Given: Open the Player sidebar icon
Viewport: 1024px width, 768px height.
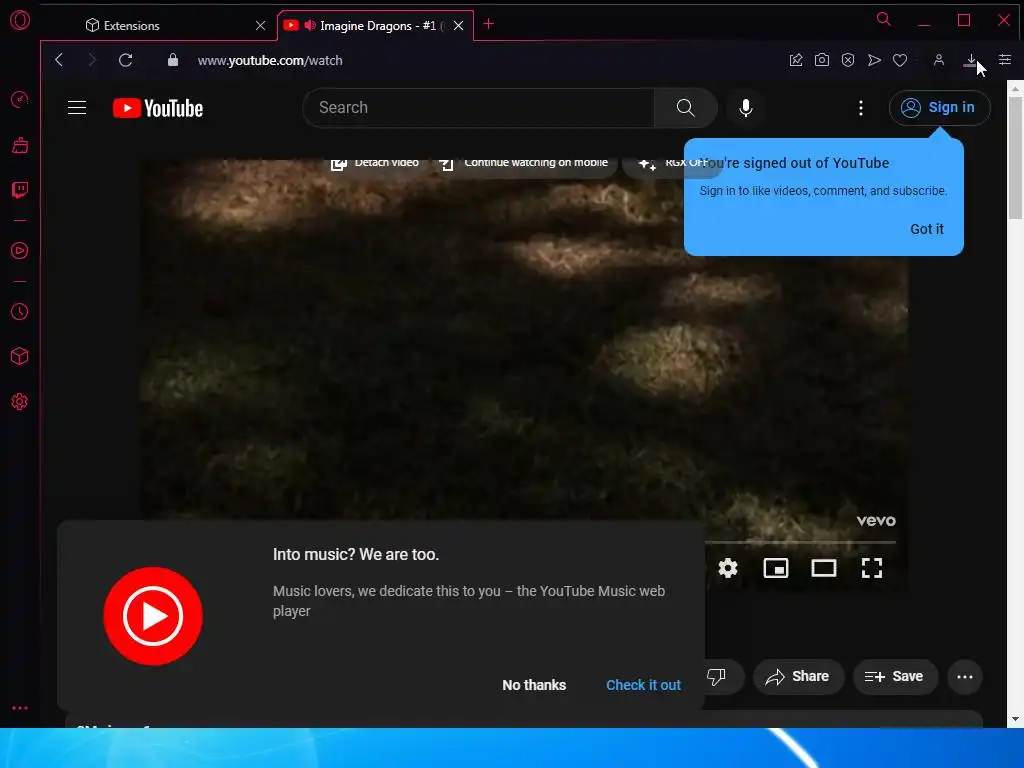Looking at the screenshot, I should [20, 251].
